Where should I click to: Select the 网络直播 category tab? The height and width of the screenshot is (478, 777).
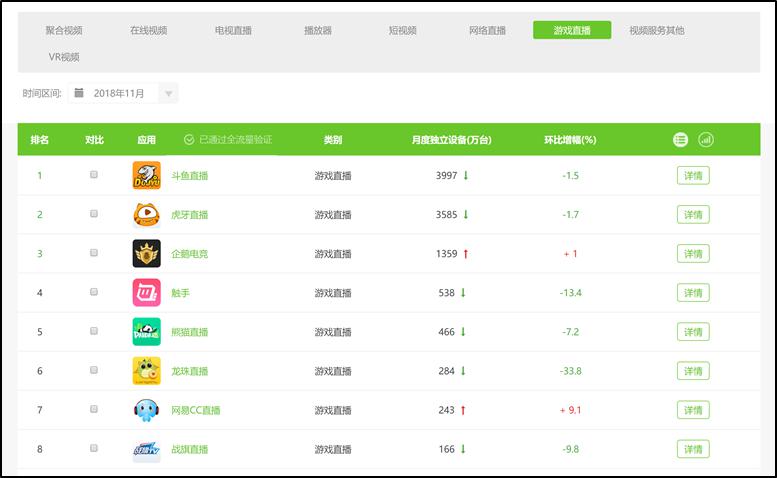[x=488, y=30]
